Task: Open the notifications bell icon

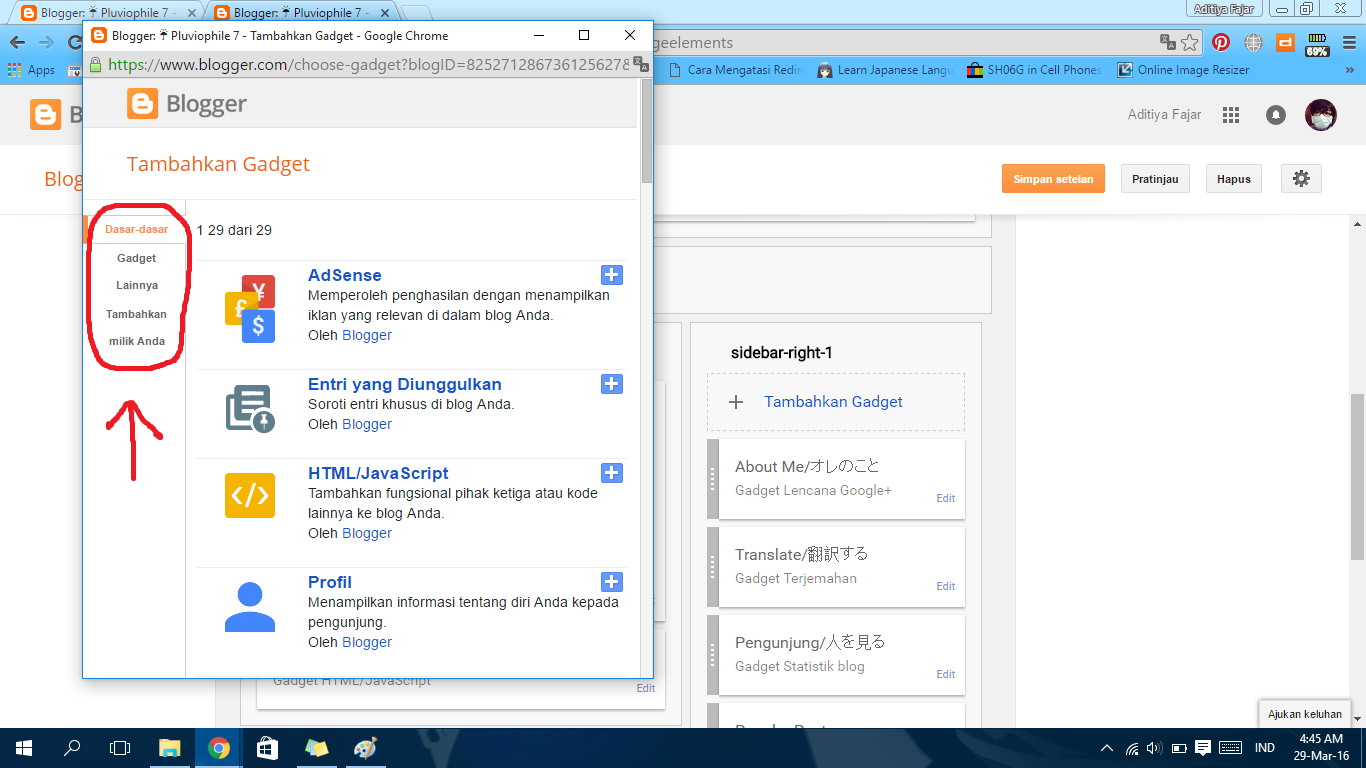Action: (1276, 115)
